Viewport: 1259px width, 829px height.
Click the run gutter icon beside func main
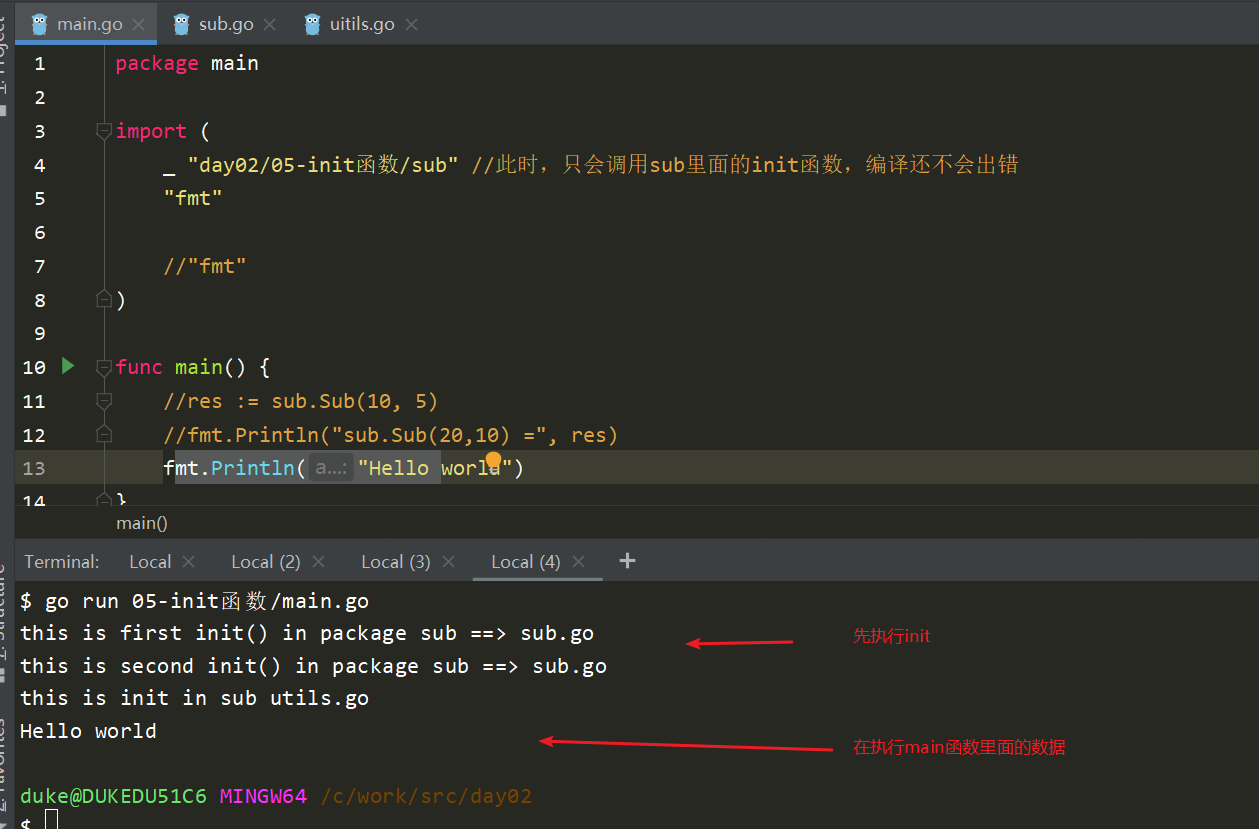[68, 366]
